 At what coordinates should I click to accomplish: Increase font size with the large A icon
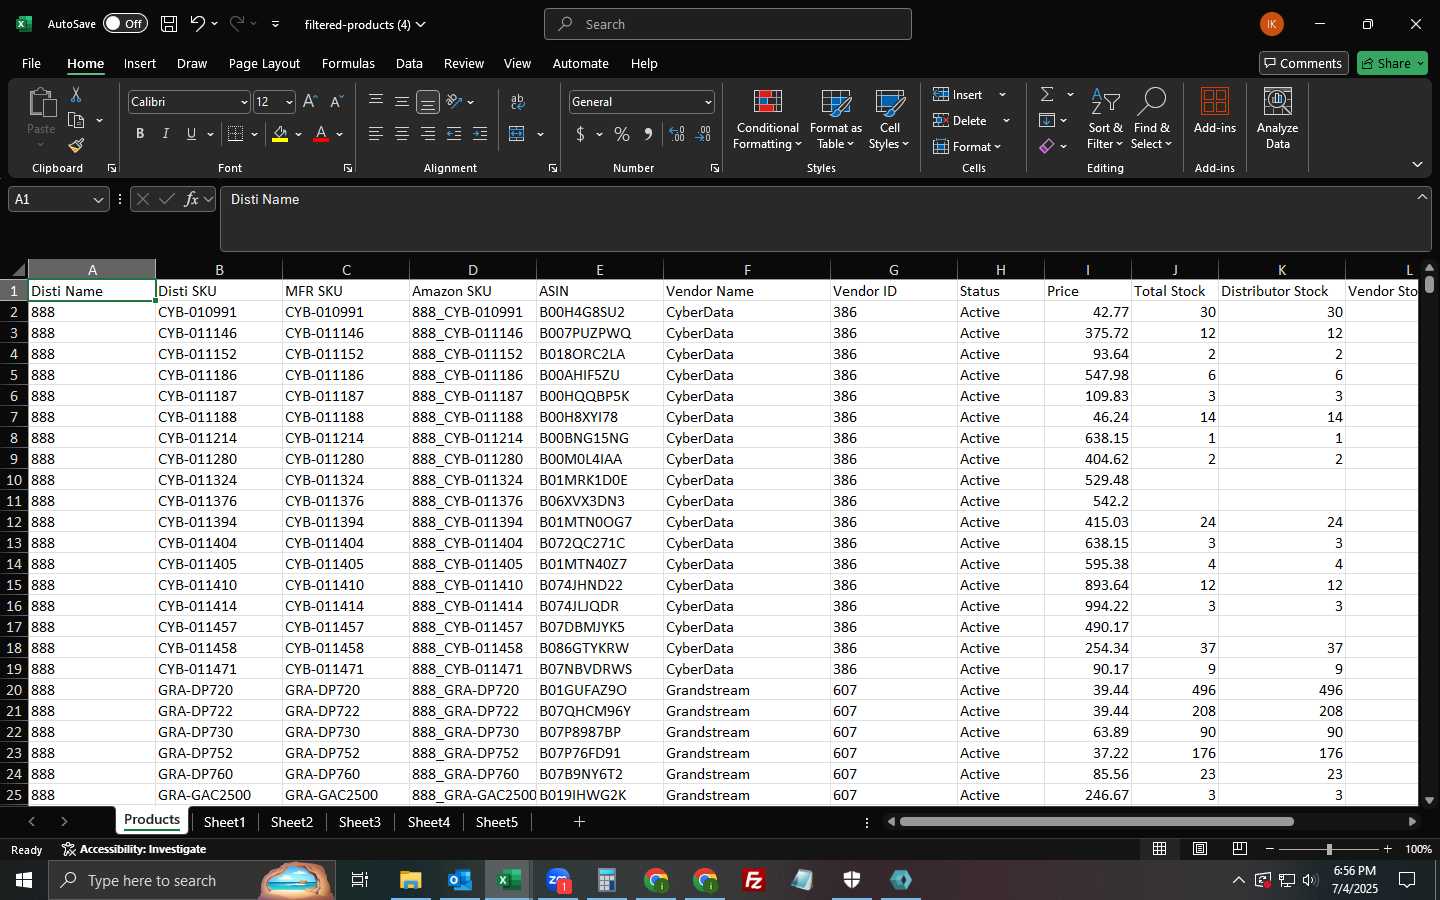(310, 102)
